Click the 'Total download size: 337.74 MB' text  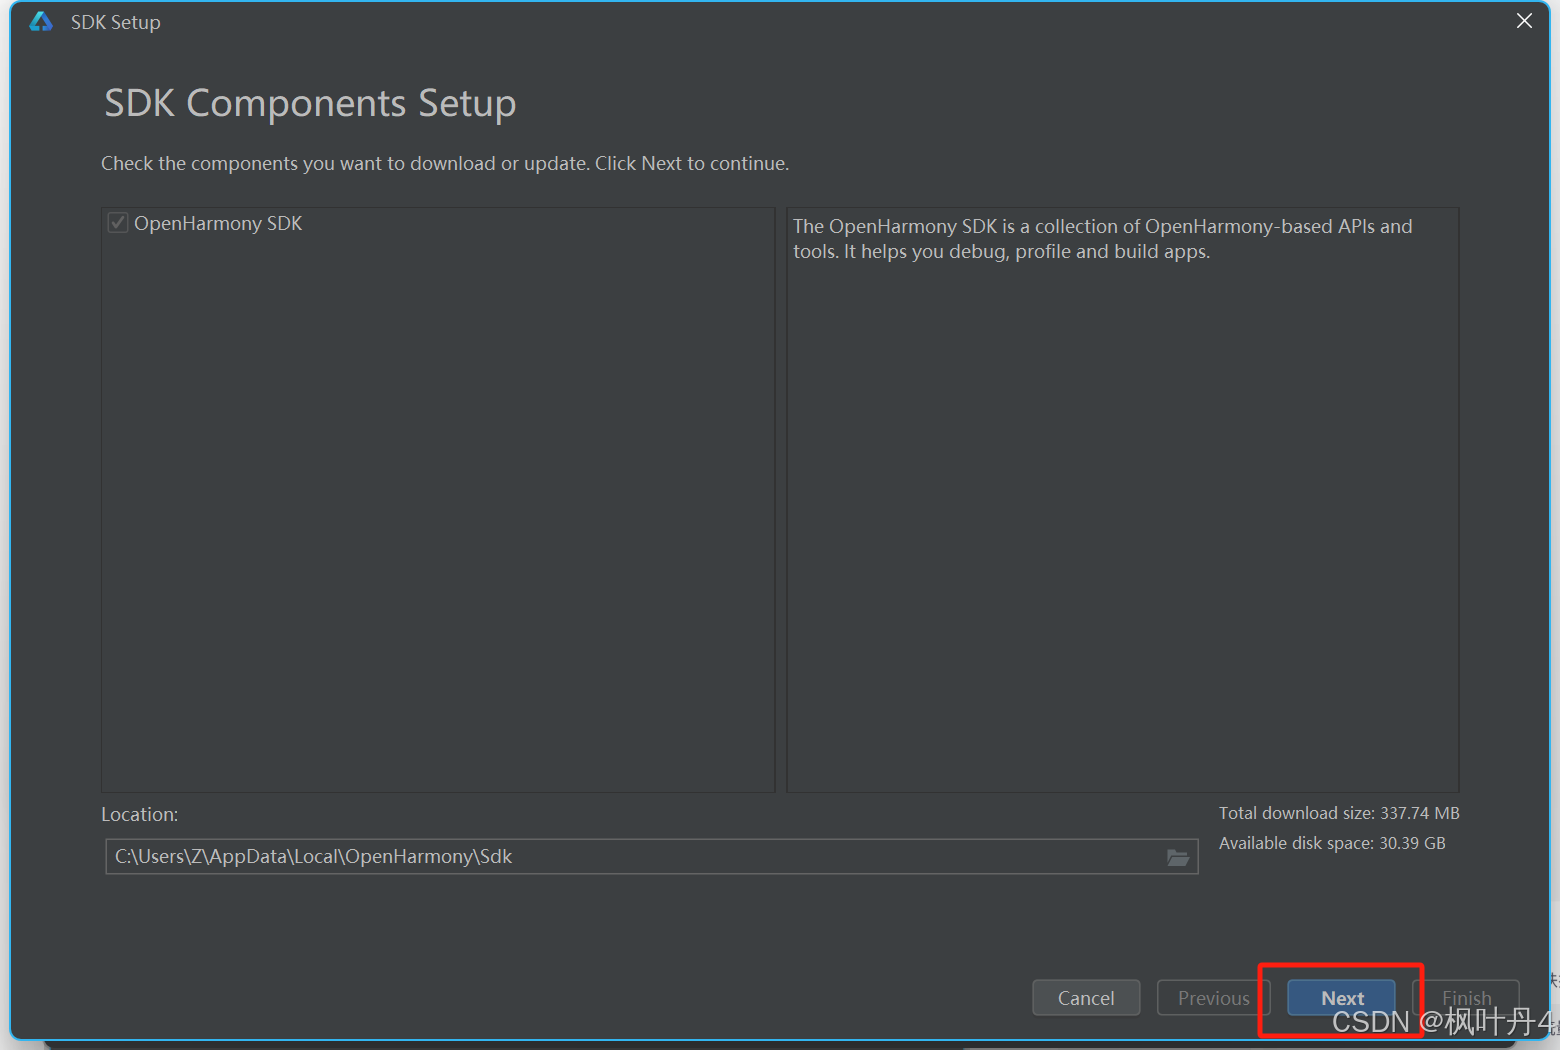click(1339, 813)
